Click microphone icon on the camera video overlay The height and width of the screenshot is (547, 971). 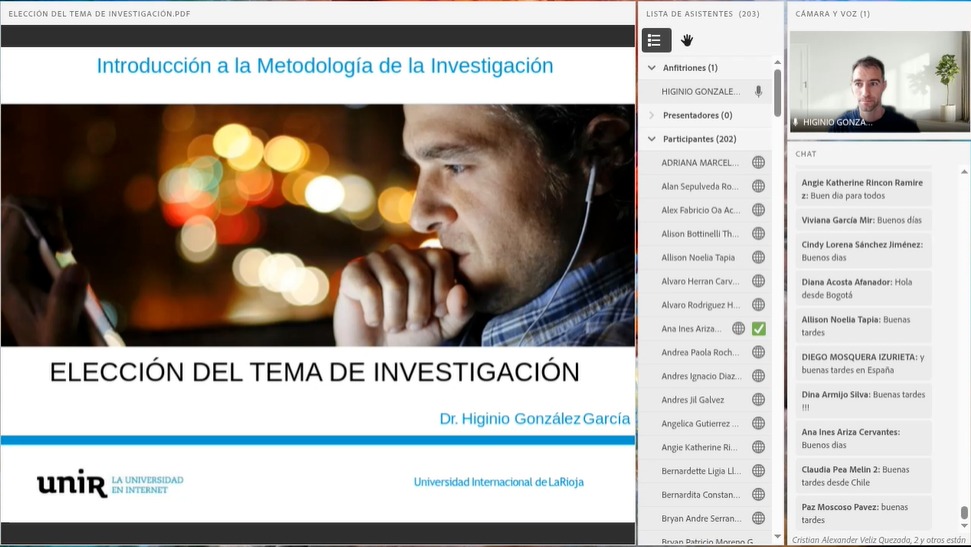tap(796, 122)
